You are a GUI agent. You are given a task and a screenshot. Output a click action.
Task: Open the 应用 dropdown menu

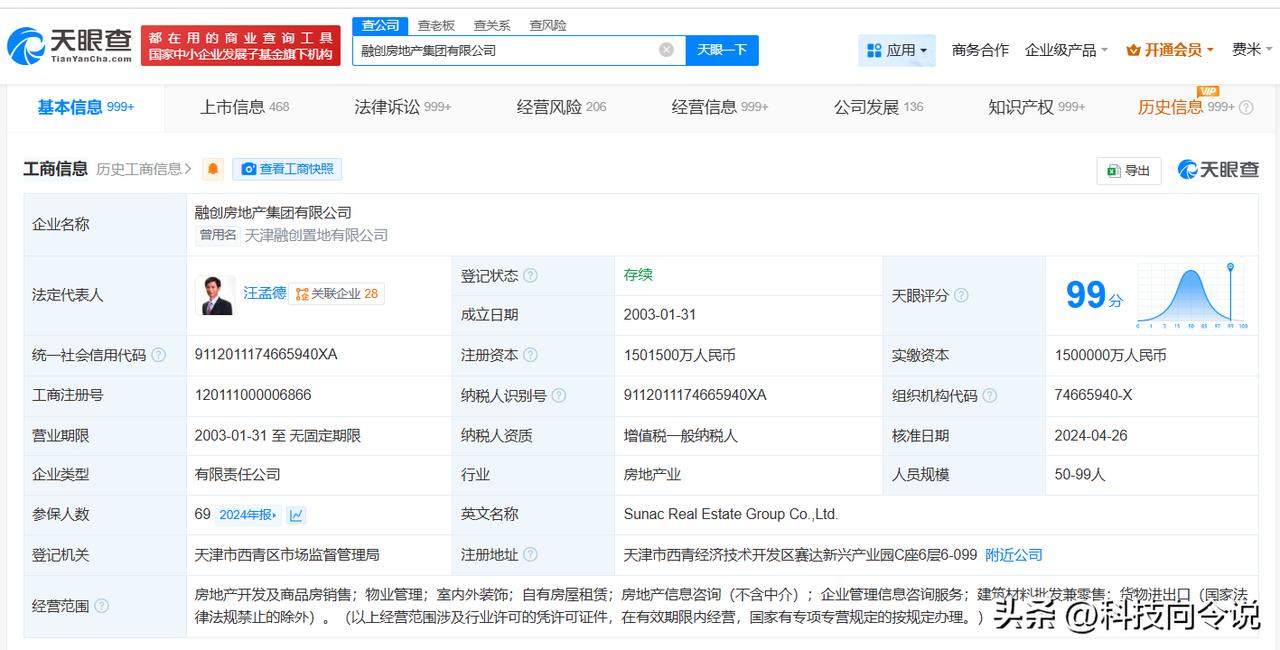click(x=897, y=50)
